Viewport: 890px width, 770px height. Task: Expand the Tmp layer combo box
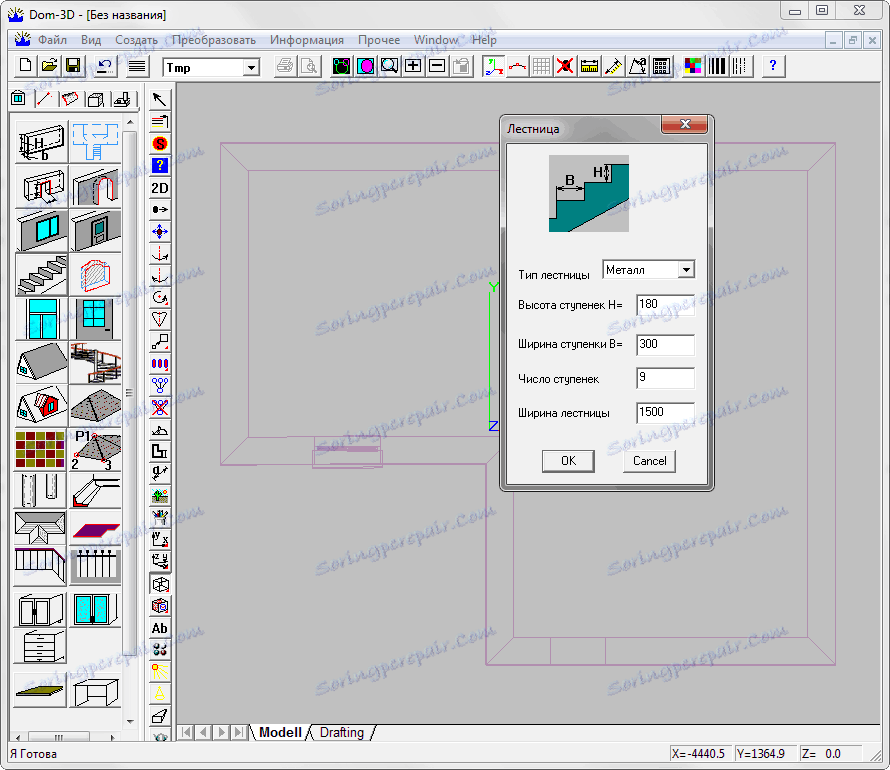(251, 67)
